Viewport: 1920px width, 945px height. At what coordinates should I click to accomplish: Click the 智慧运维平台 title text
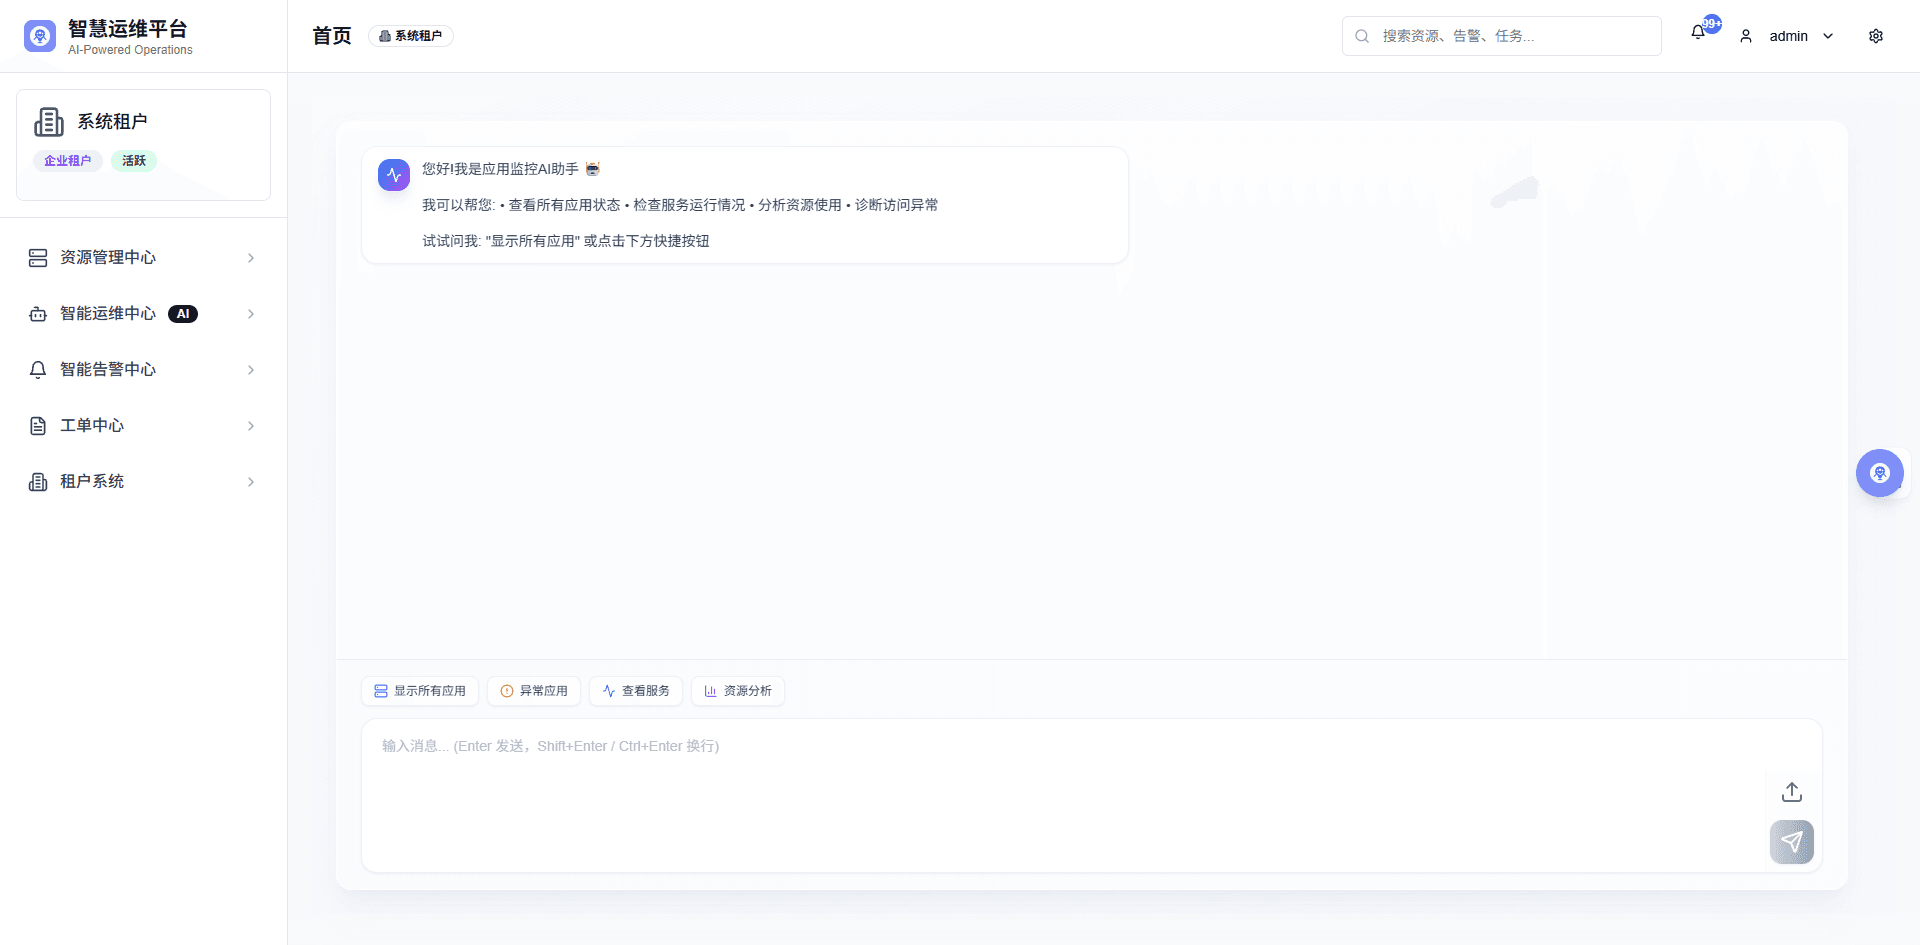point(128,29)
